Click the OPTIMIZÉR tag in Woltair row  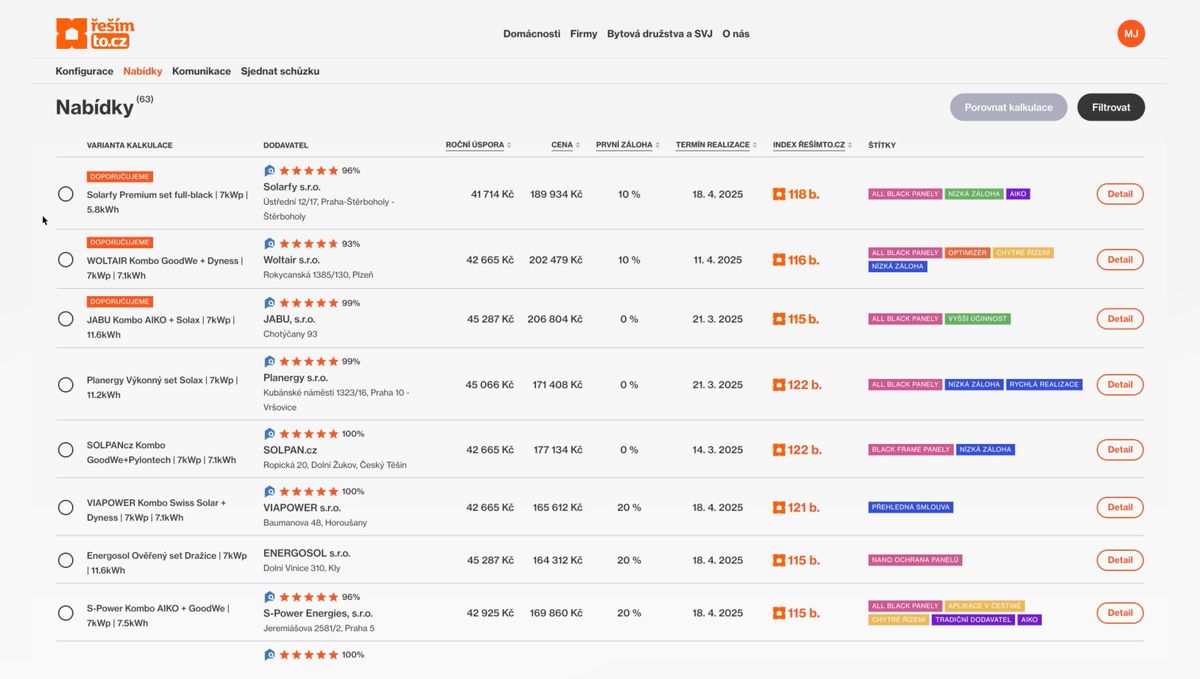967,253
